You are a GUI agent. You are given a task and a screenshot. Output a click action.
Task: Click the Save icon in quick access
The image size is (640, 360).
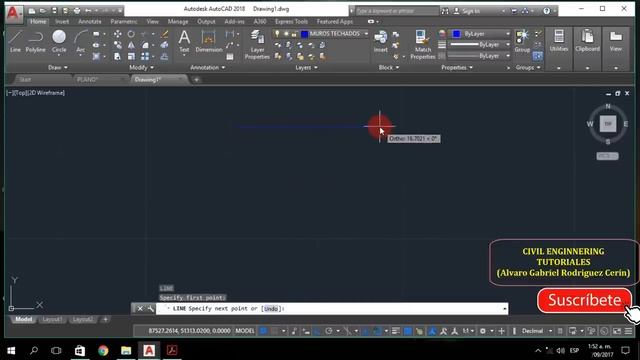(54, 11)
